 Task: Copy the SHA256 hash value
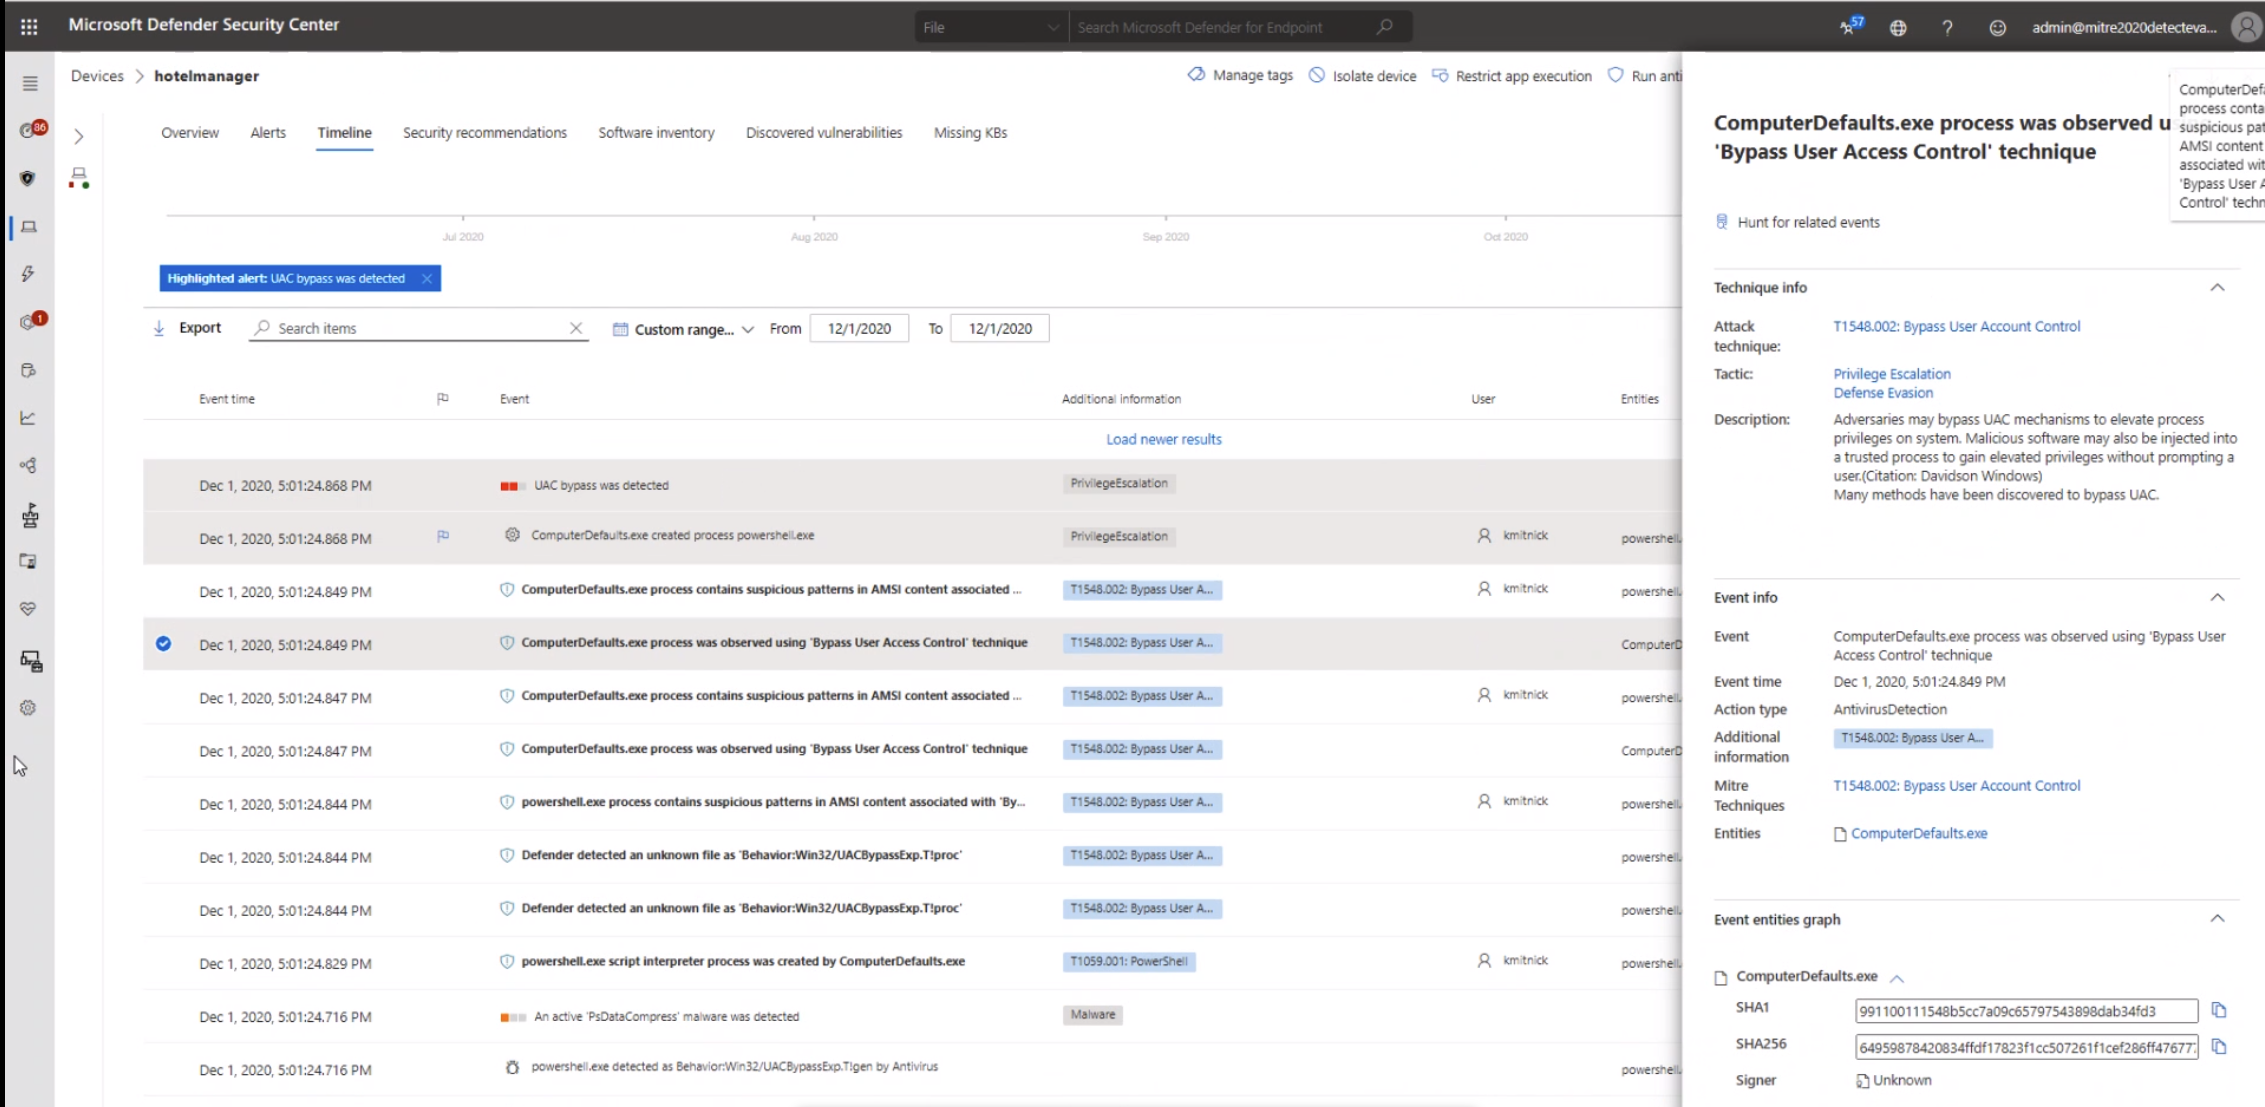click(2219, 1047)
